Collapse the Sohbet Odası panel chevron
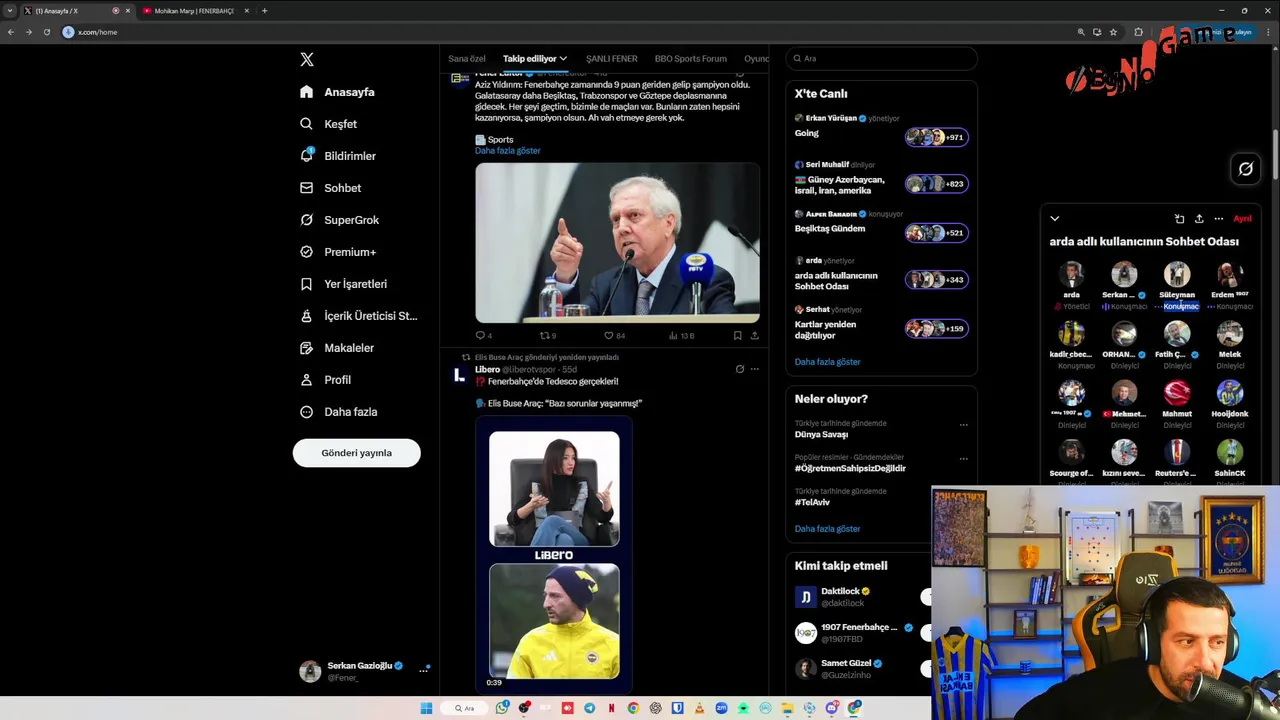This screenshot has width=1280, height=720. (1054, 219)
